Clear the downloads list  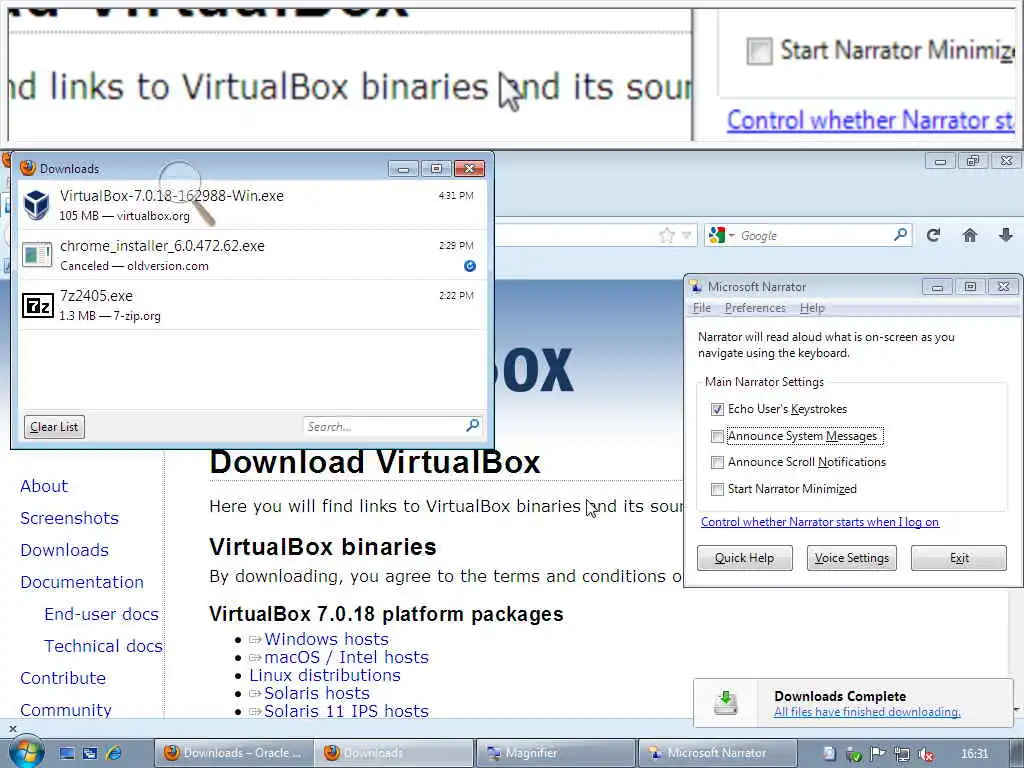[54, 426]
